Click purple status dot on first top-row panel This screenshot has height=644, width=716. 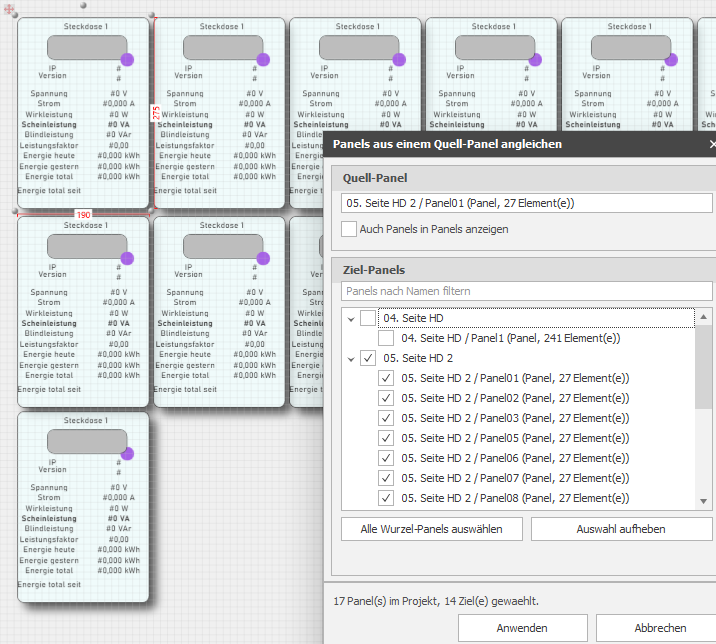tap(127, 59)
